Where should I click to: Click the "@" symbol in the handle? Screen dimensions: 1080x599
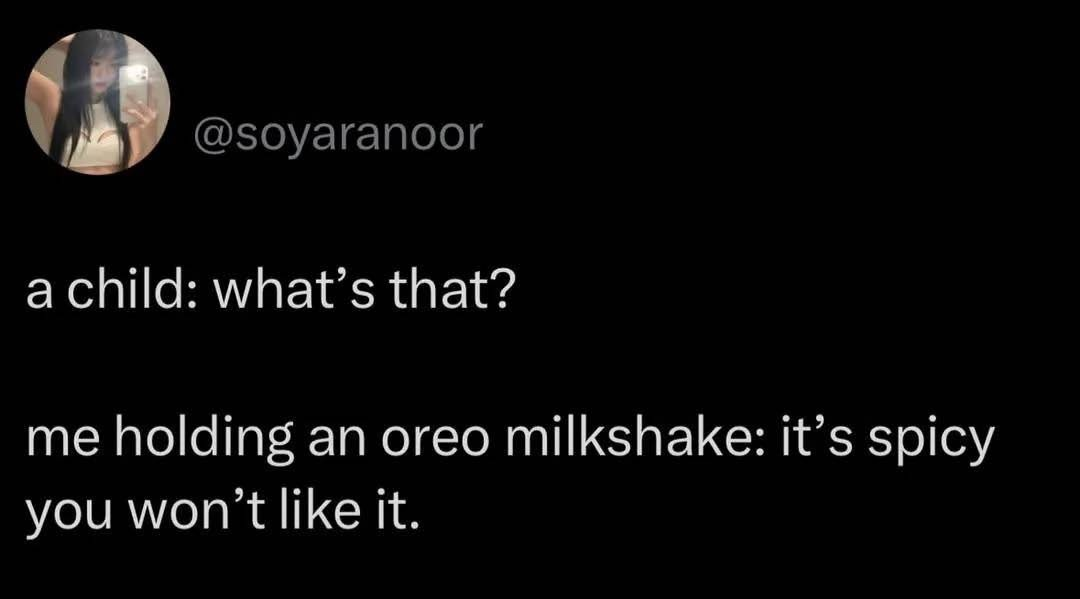(212, 133)
